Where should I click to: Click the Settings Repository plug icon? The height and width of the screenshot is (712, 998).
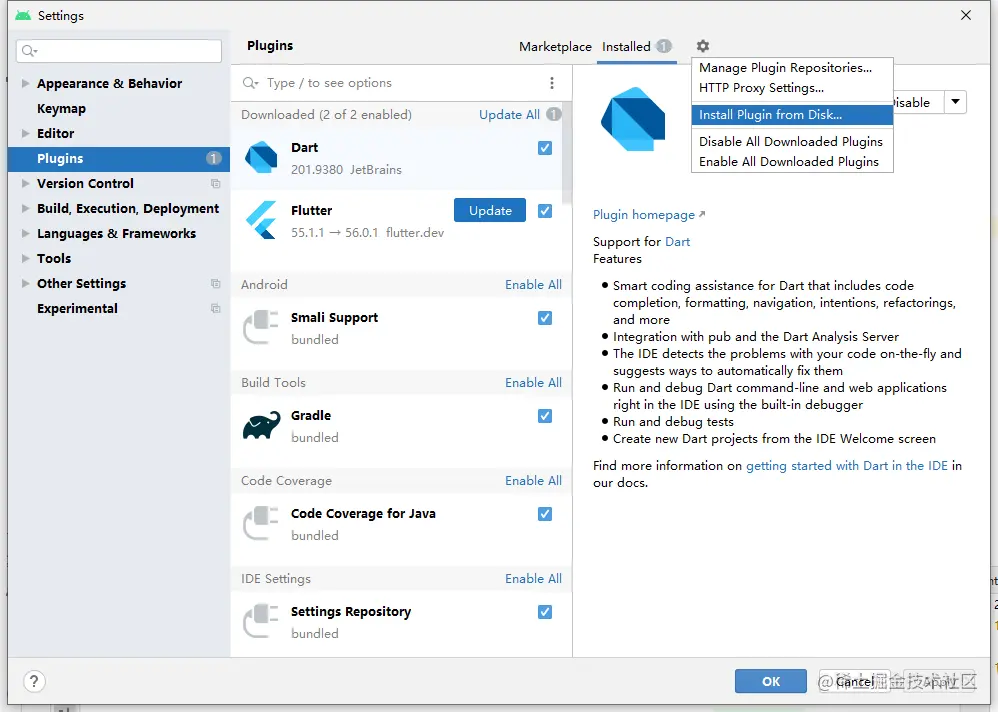coord(262,621)
